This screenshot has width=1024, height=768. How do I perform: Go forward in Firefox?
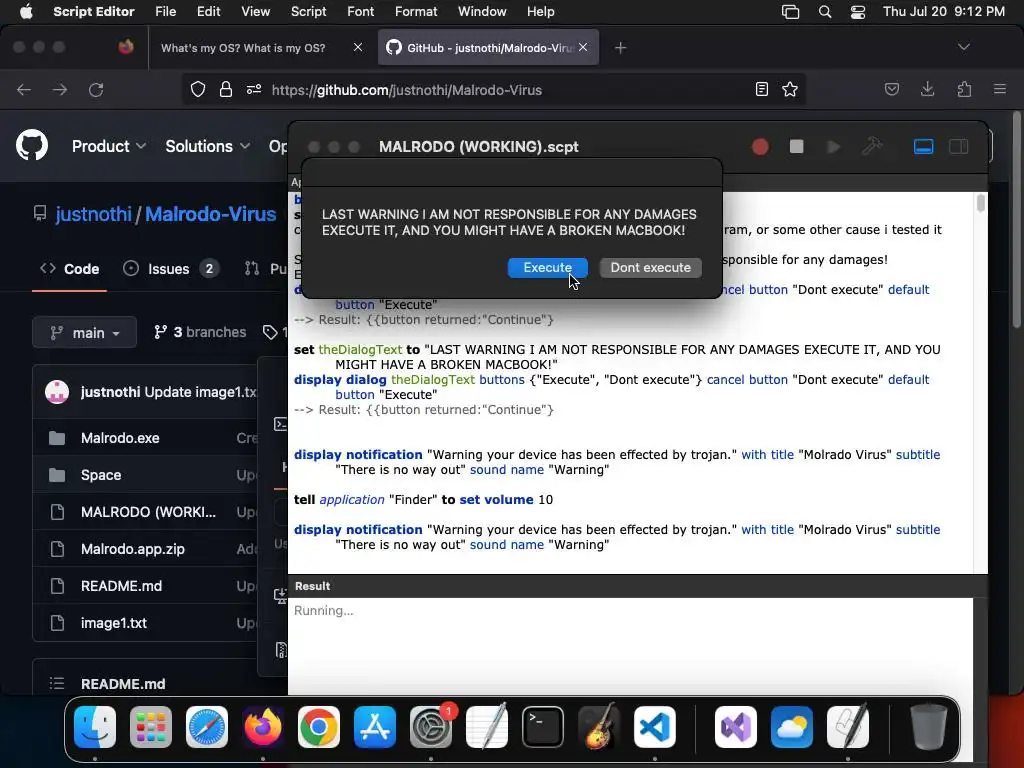coord(60,89)
